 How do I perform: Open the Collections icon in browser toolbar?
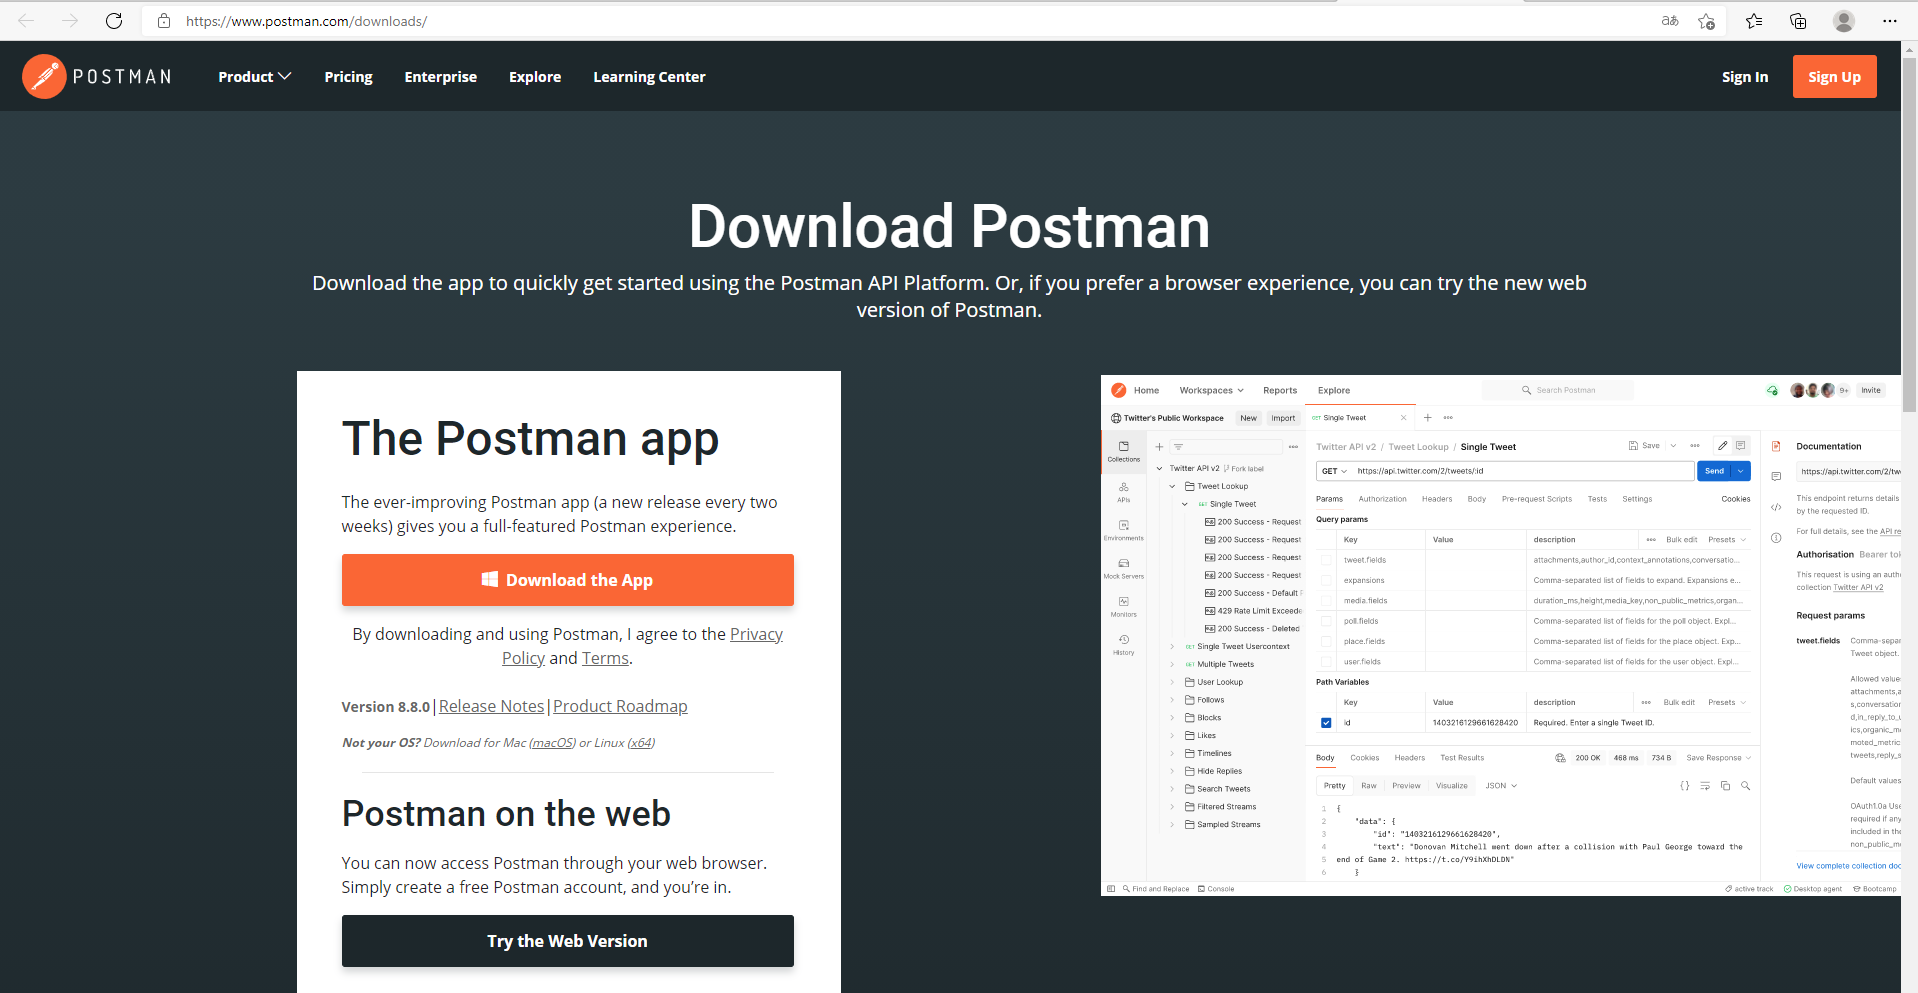(1798, 21)
